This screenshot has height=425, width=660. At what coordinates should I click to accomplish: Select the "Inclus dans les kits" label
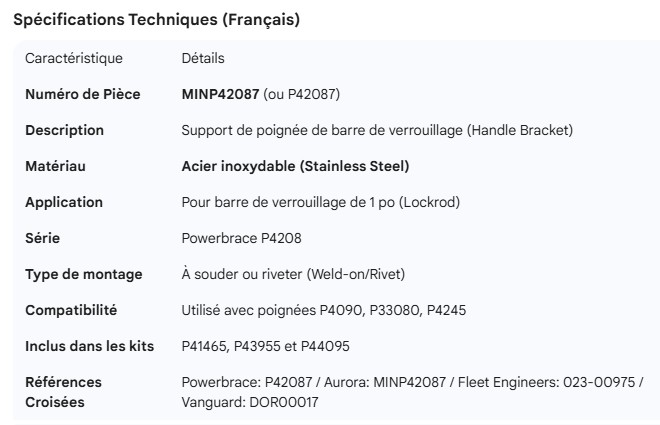click(90, 346)
